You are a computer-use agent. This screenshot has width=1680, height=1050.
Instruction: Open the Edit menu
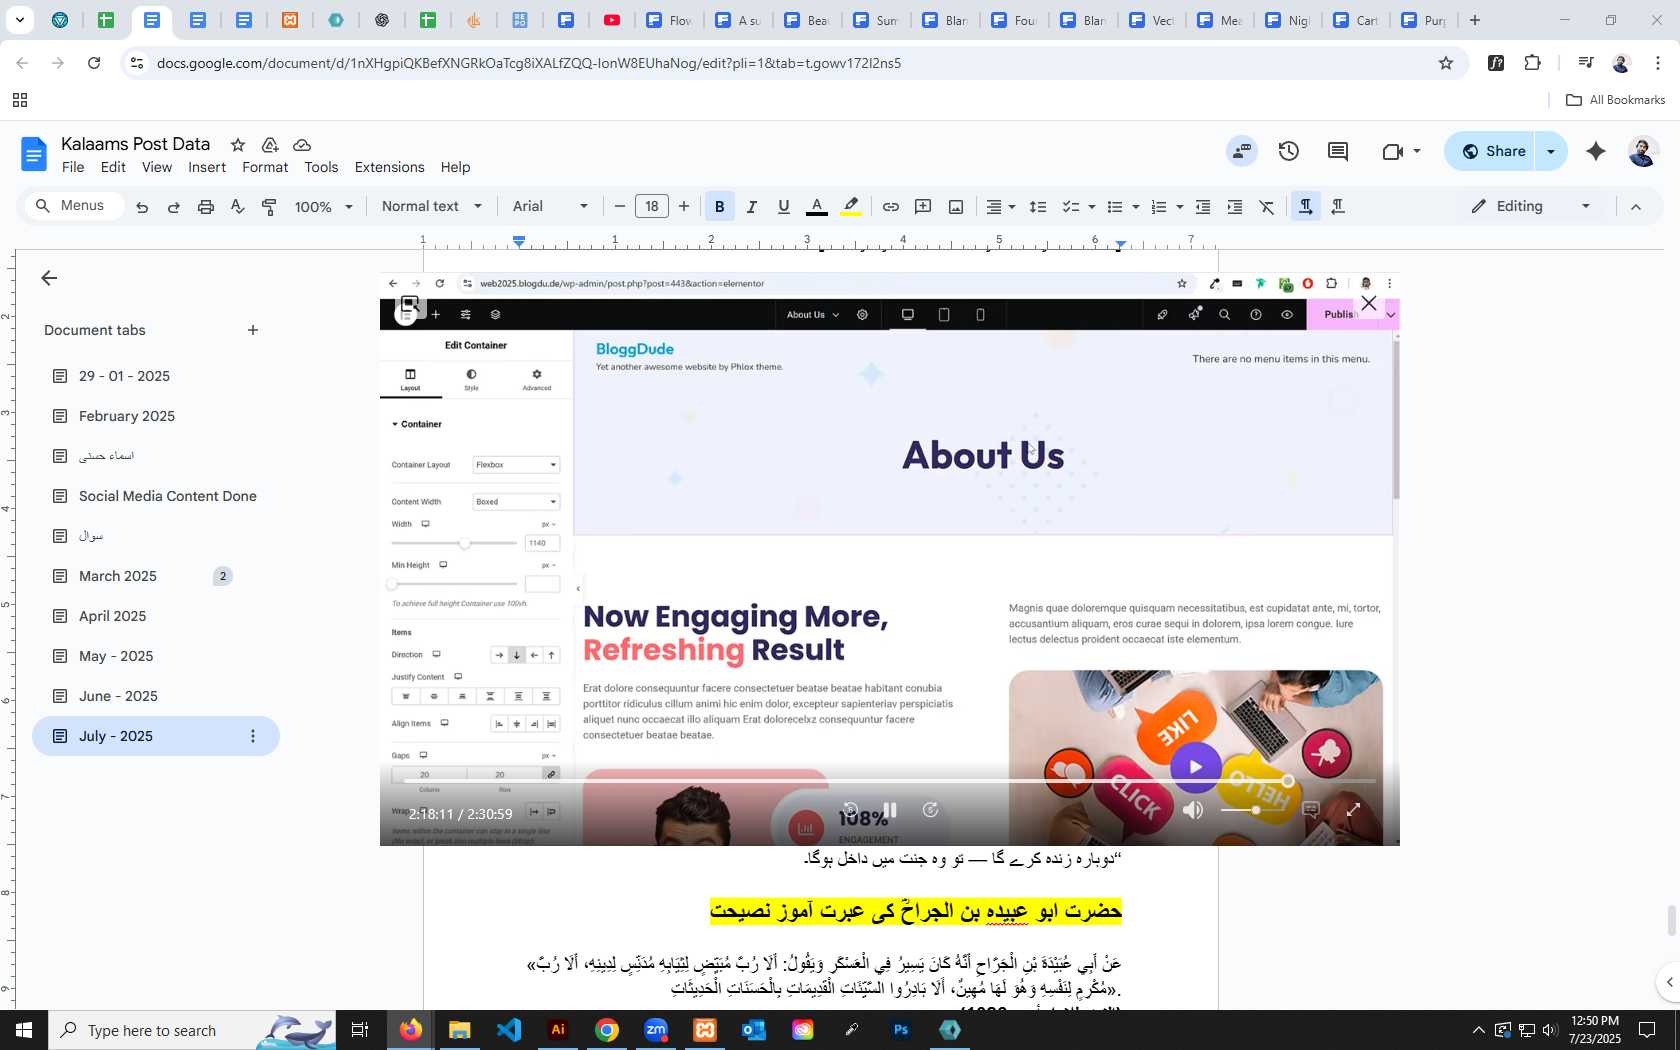[113, 167]
